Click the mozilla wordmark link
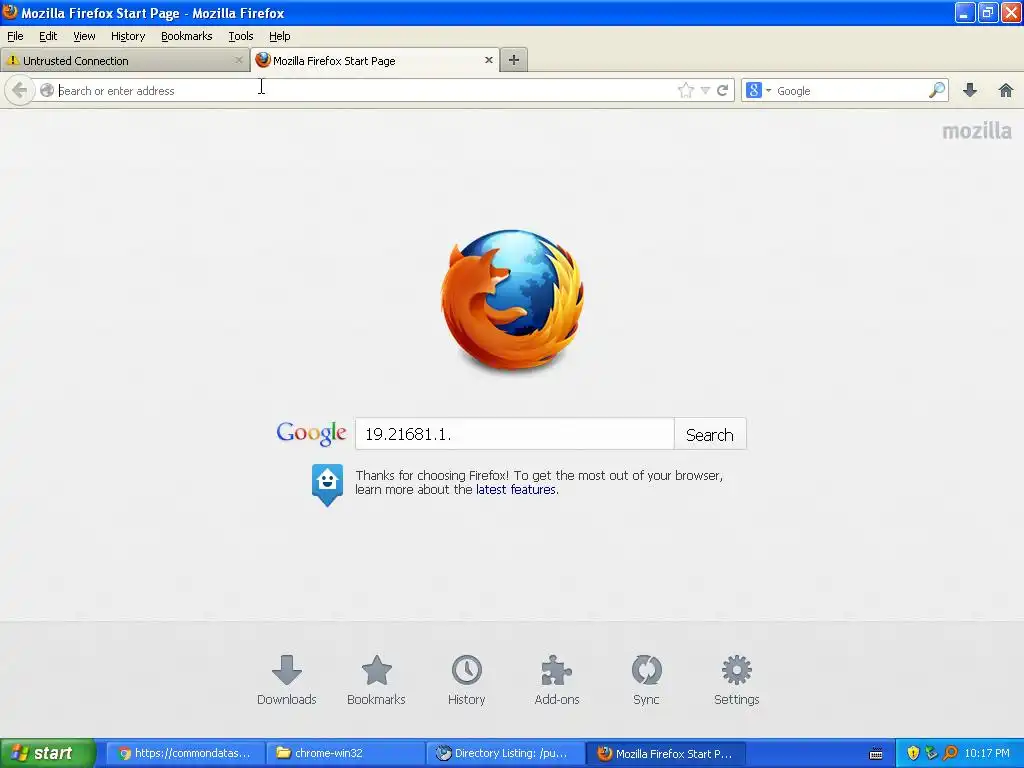1024x768 pixels. (977, 131)
